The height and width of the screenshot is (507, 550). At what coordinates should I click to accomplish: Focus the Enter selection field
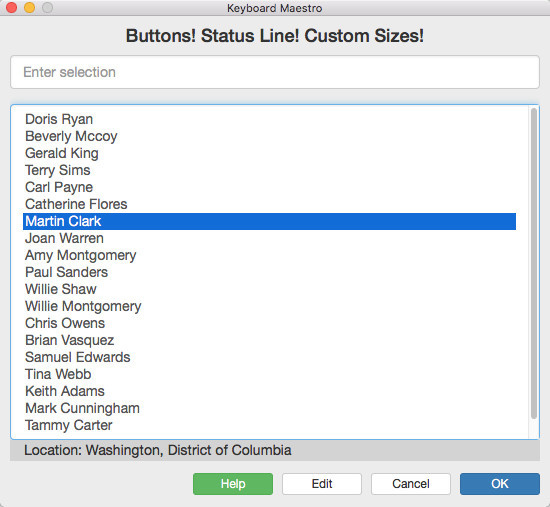tap(275, 72)
